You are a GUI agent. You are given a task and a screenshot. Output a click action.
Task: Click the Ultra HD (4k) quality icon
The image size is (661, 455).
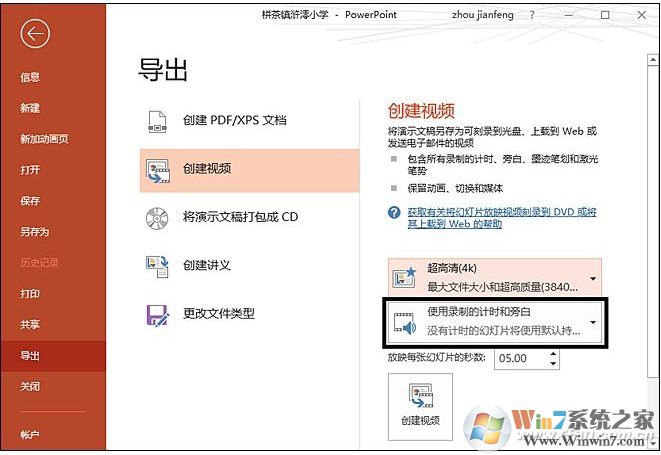pyautogui.click(x=405, y=277)
